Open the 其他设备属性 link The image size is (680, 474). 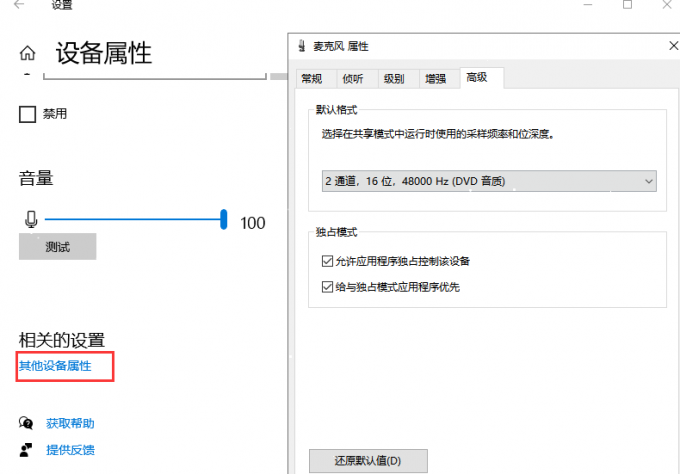point(55,366)
